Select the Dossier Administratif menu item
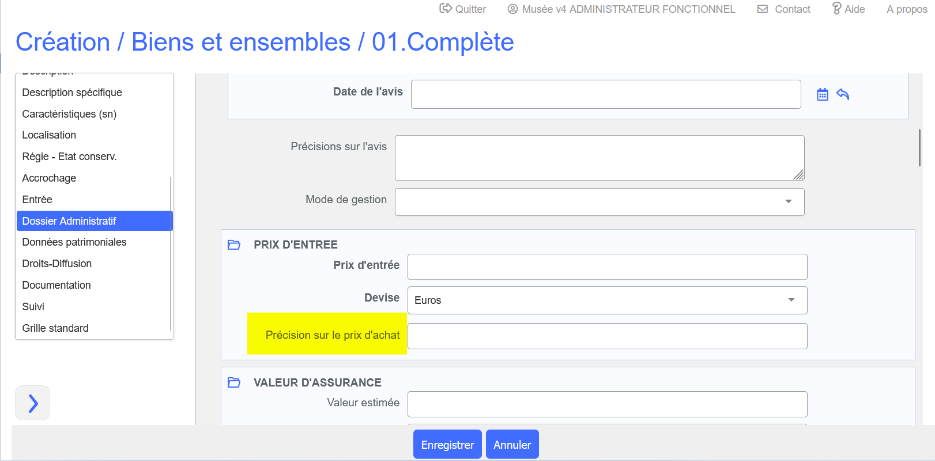Viewport: 935px width, 461px height. [95, 221]
